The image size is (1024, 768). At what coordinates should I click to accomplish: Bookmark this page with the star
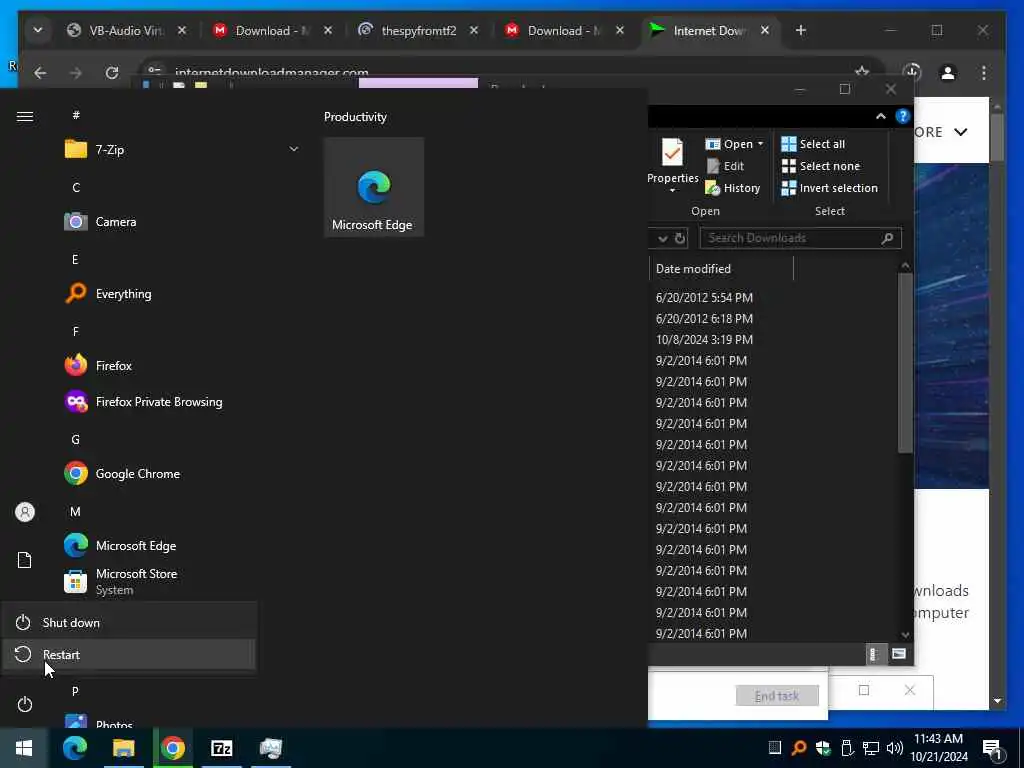(862, 71)
